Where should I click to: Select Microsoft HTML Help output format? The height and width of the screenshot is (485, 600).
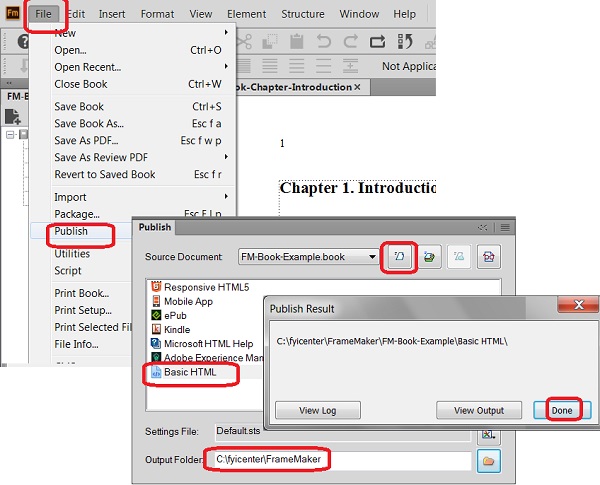202,343
